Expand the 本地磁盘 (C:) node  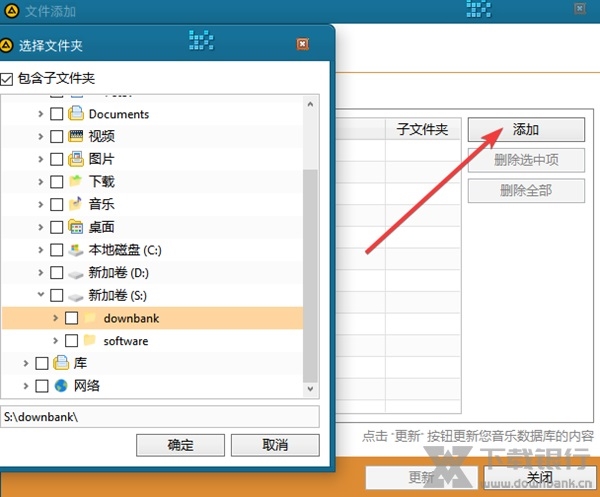(x=41, y=250)
